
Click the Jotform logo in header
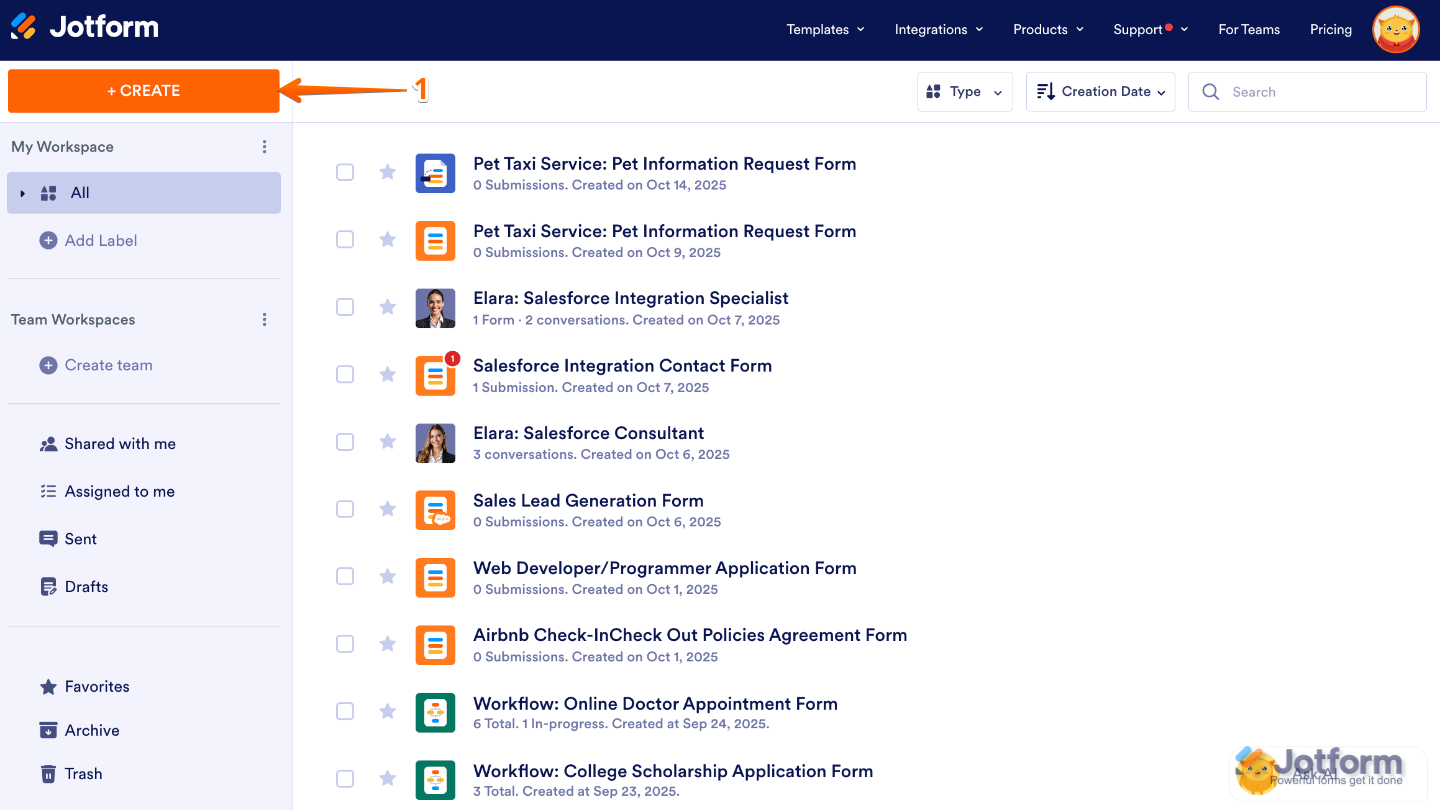(85, 28)
